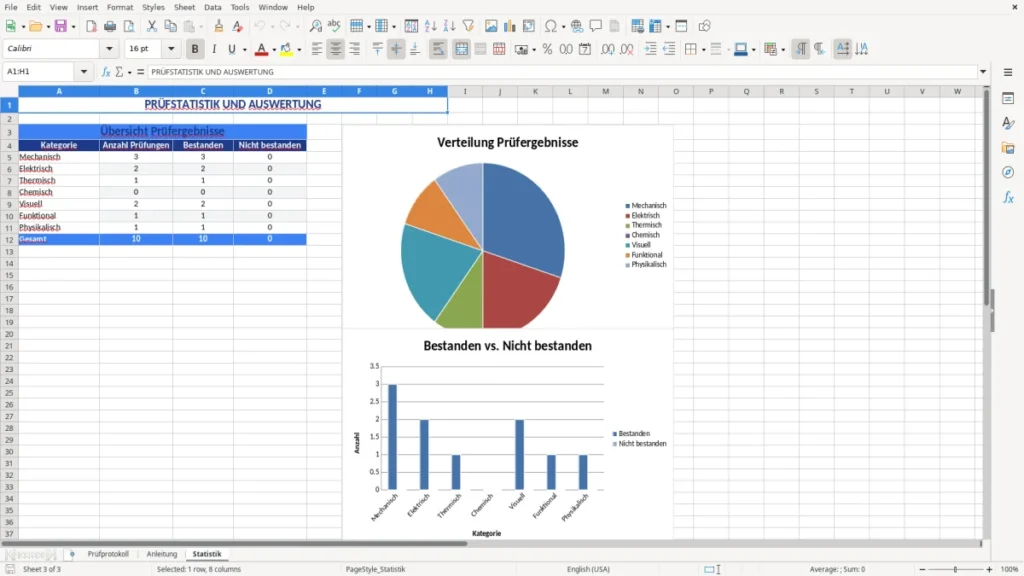Click the Print icon
This screenshot has height=576, width=1024.
click(110, 26)
